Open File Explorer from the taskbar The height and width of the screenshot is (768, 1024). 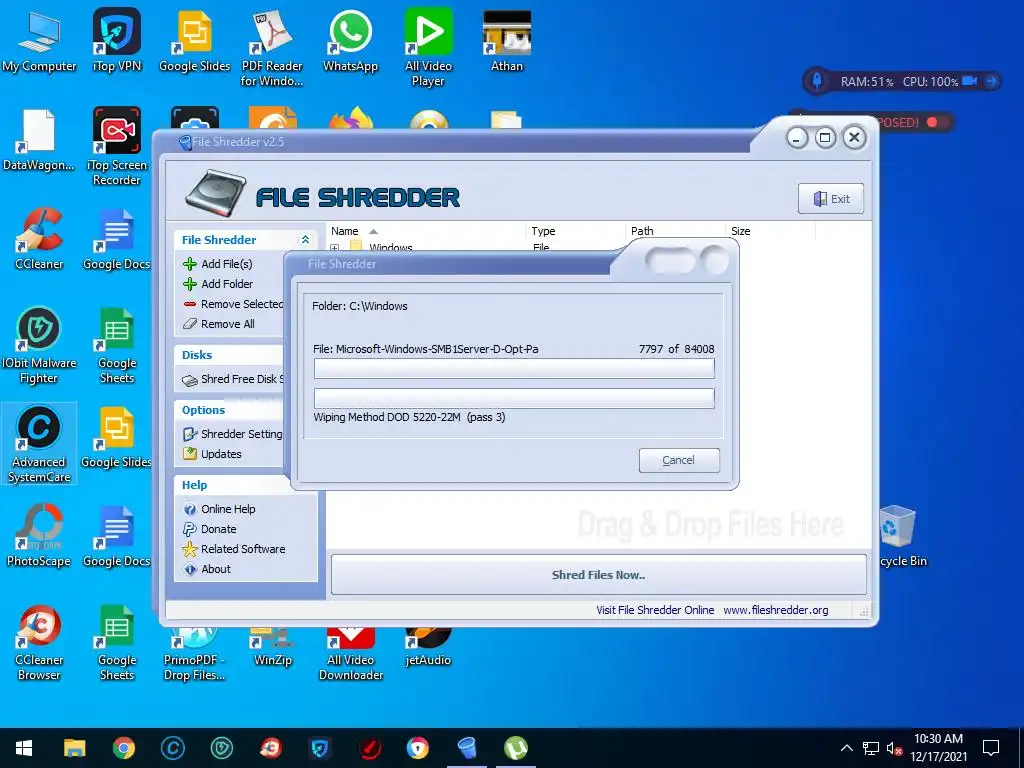(74, 748)
